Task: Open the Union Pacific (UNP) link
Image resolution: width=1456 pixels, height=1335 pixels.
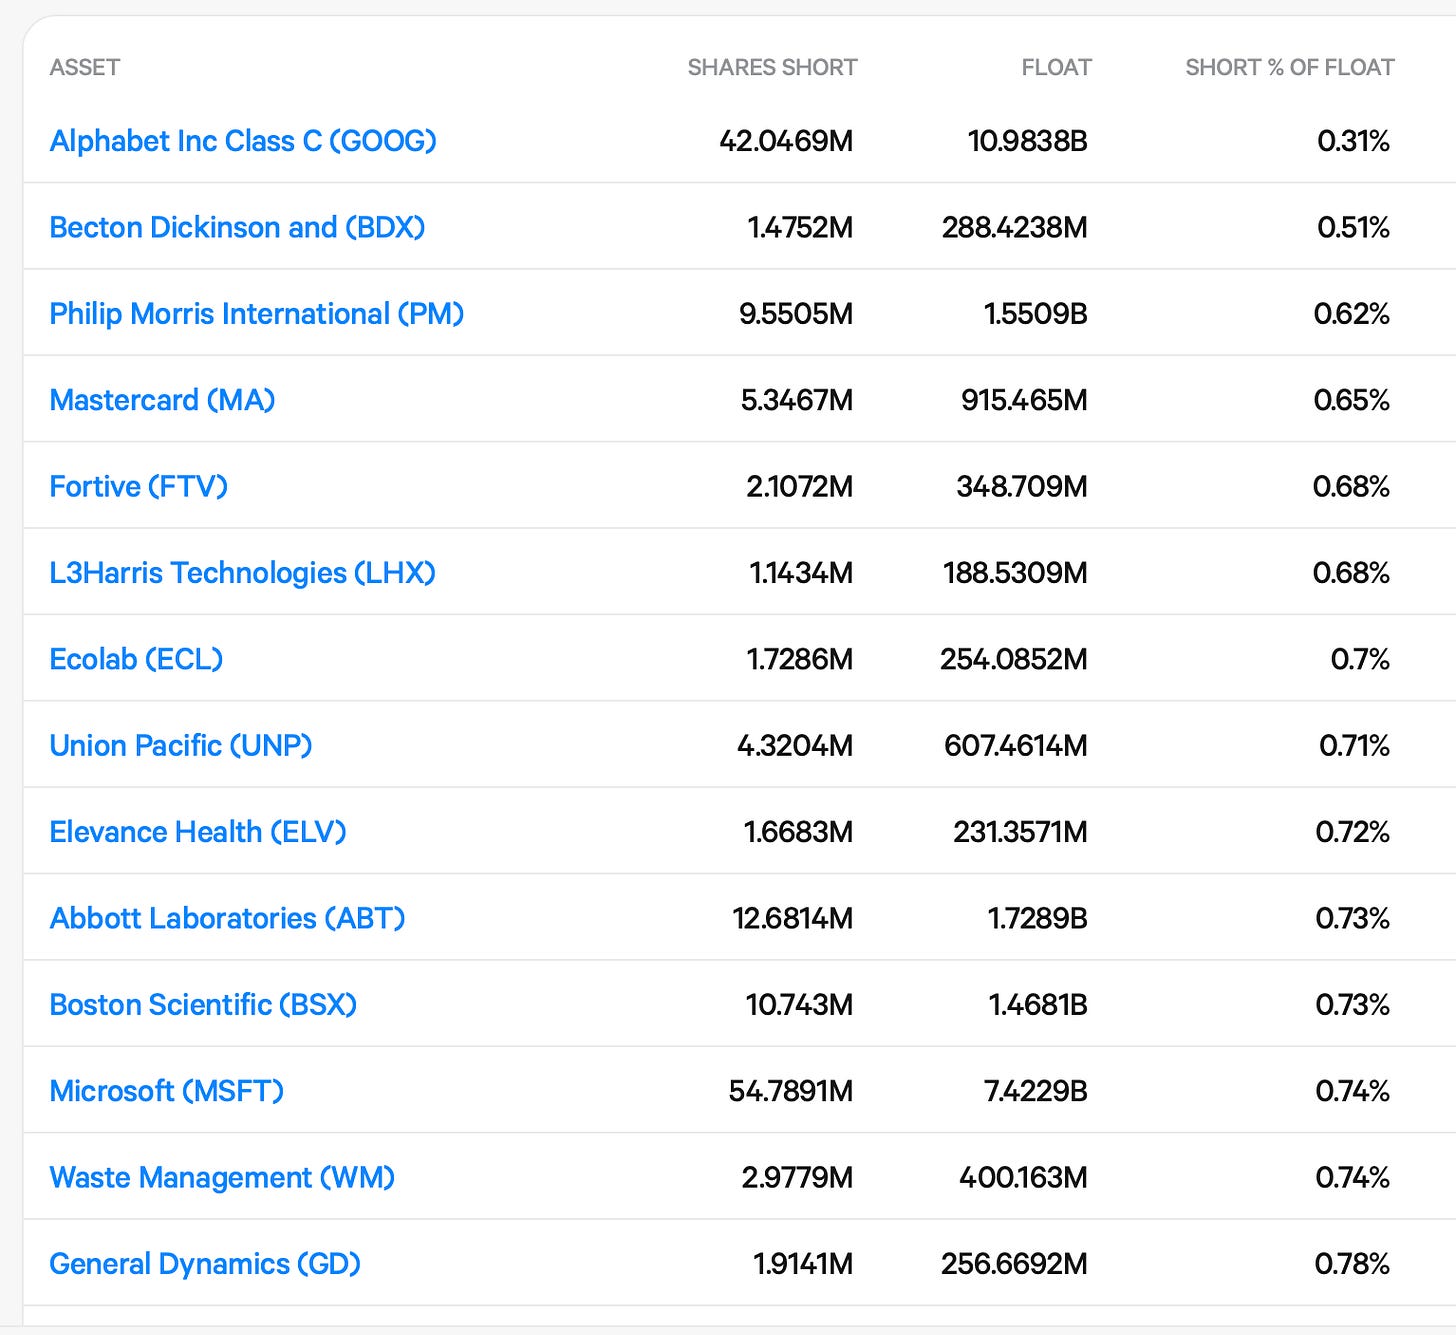Action: click(181, 745)
